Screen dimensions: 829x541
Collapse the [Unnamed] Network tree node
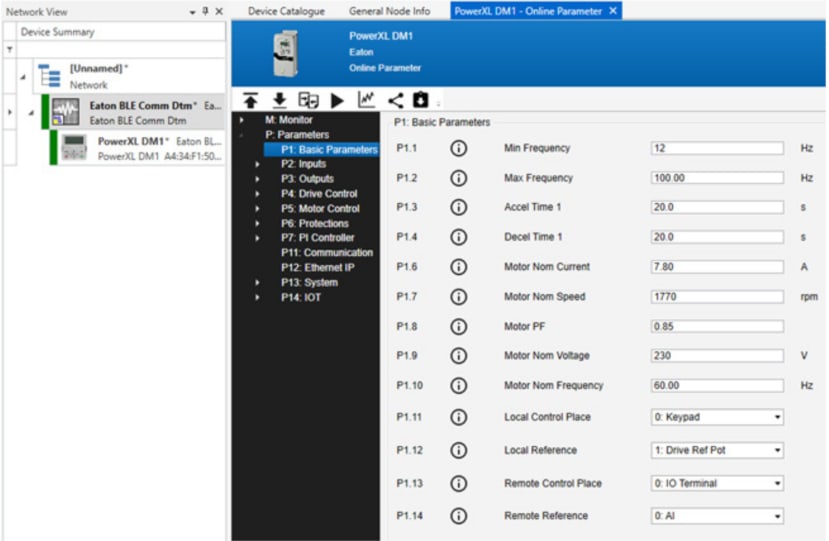pos(23,77)
